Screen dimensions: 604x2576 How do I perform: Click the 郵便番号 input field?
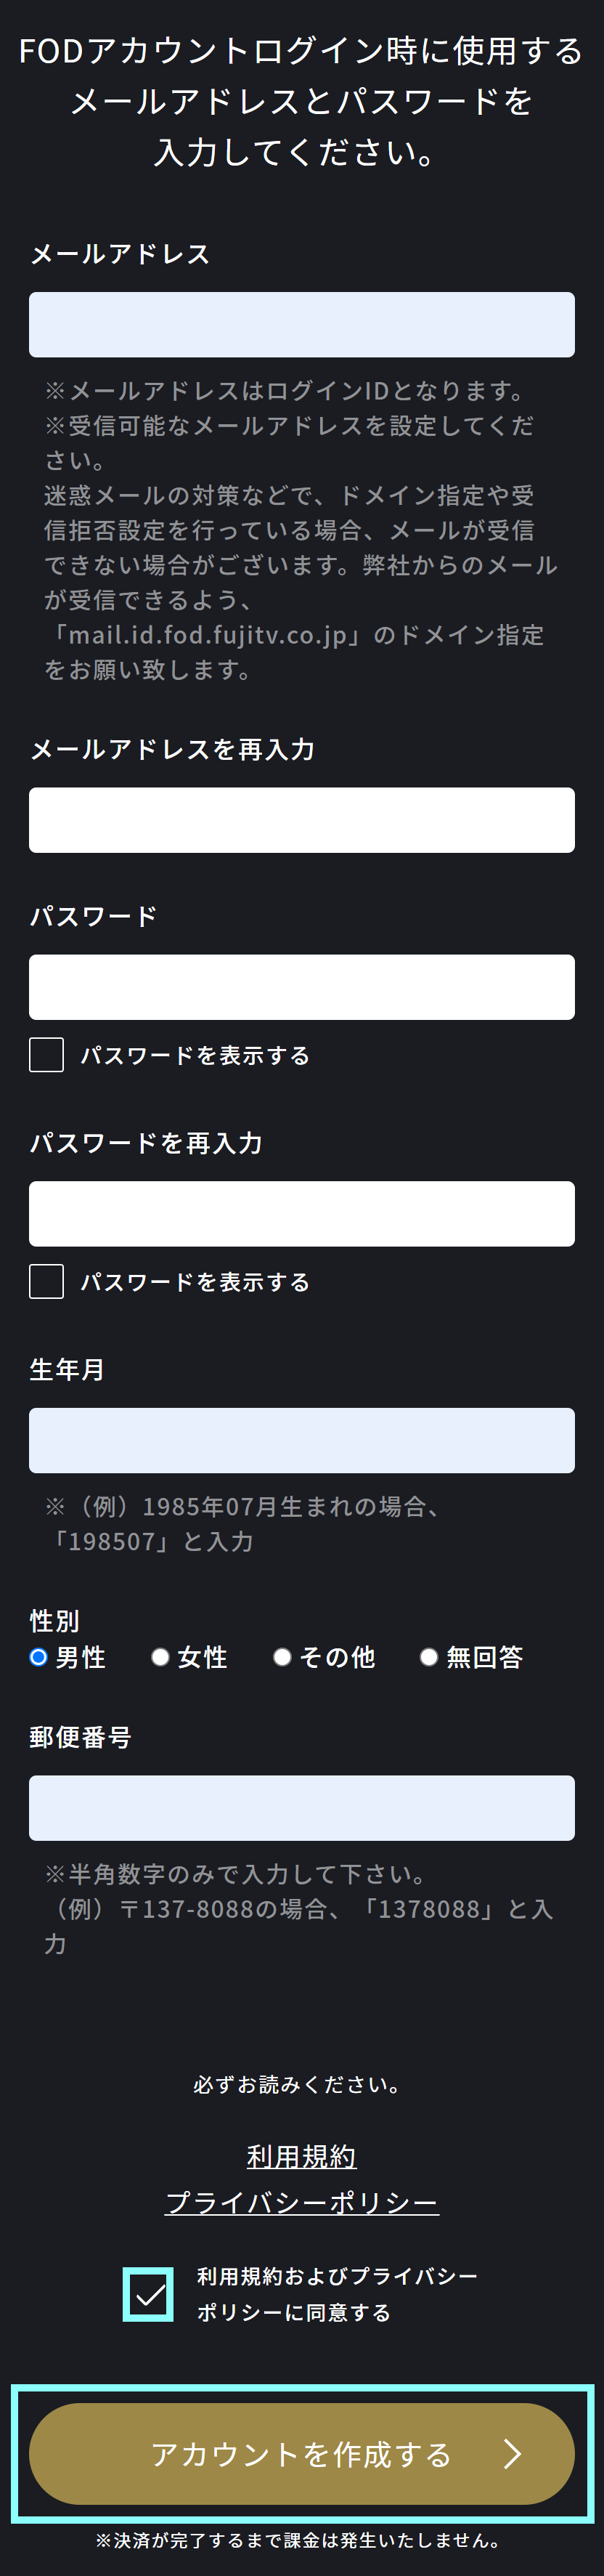(301, 1808)
